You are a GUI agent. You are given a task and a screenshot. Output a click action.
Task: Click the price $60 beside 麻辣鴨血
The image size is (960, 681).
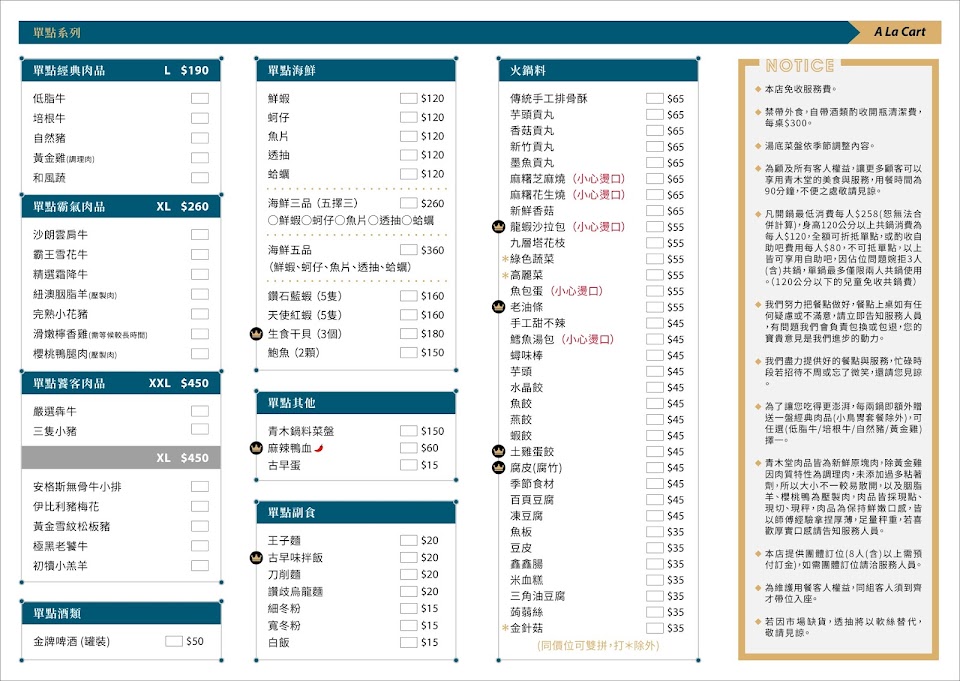click(429, 448)
